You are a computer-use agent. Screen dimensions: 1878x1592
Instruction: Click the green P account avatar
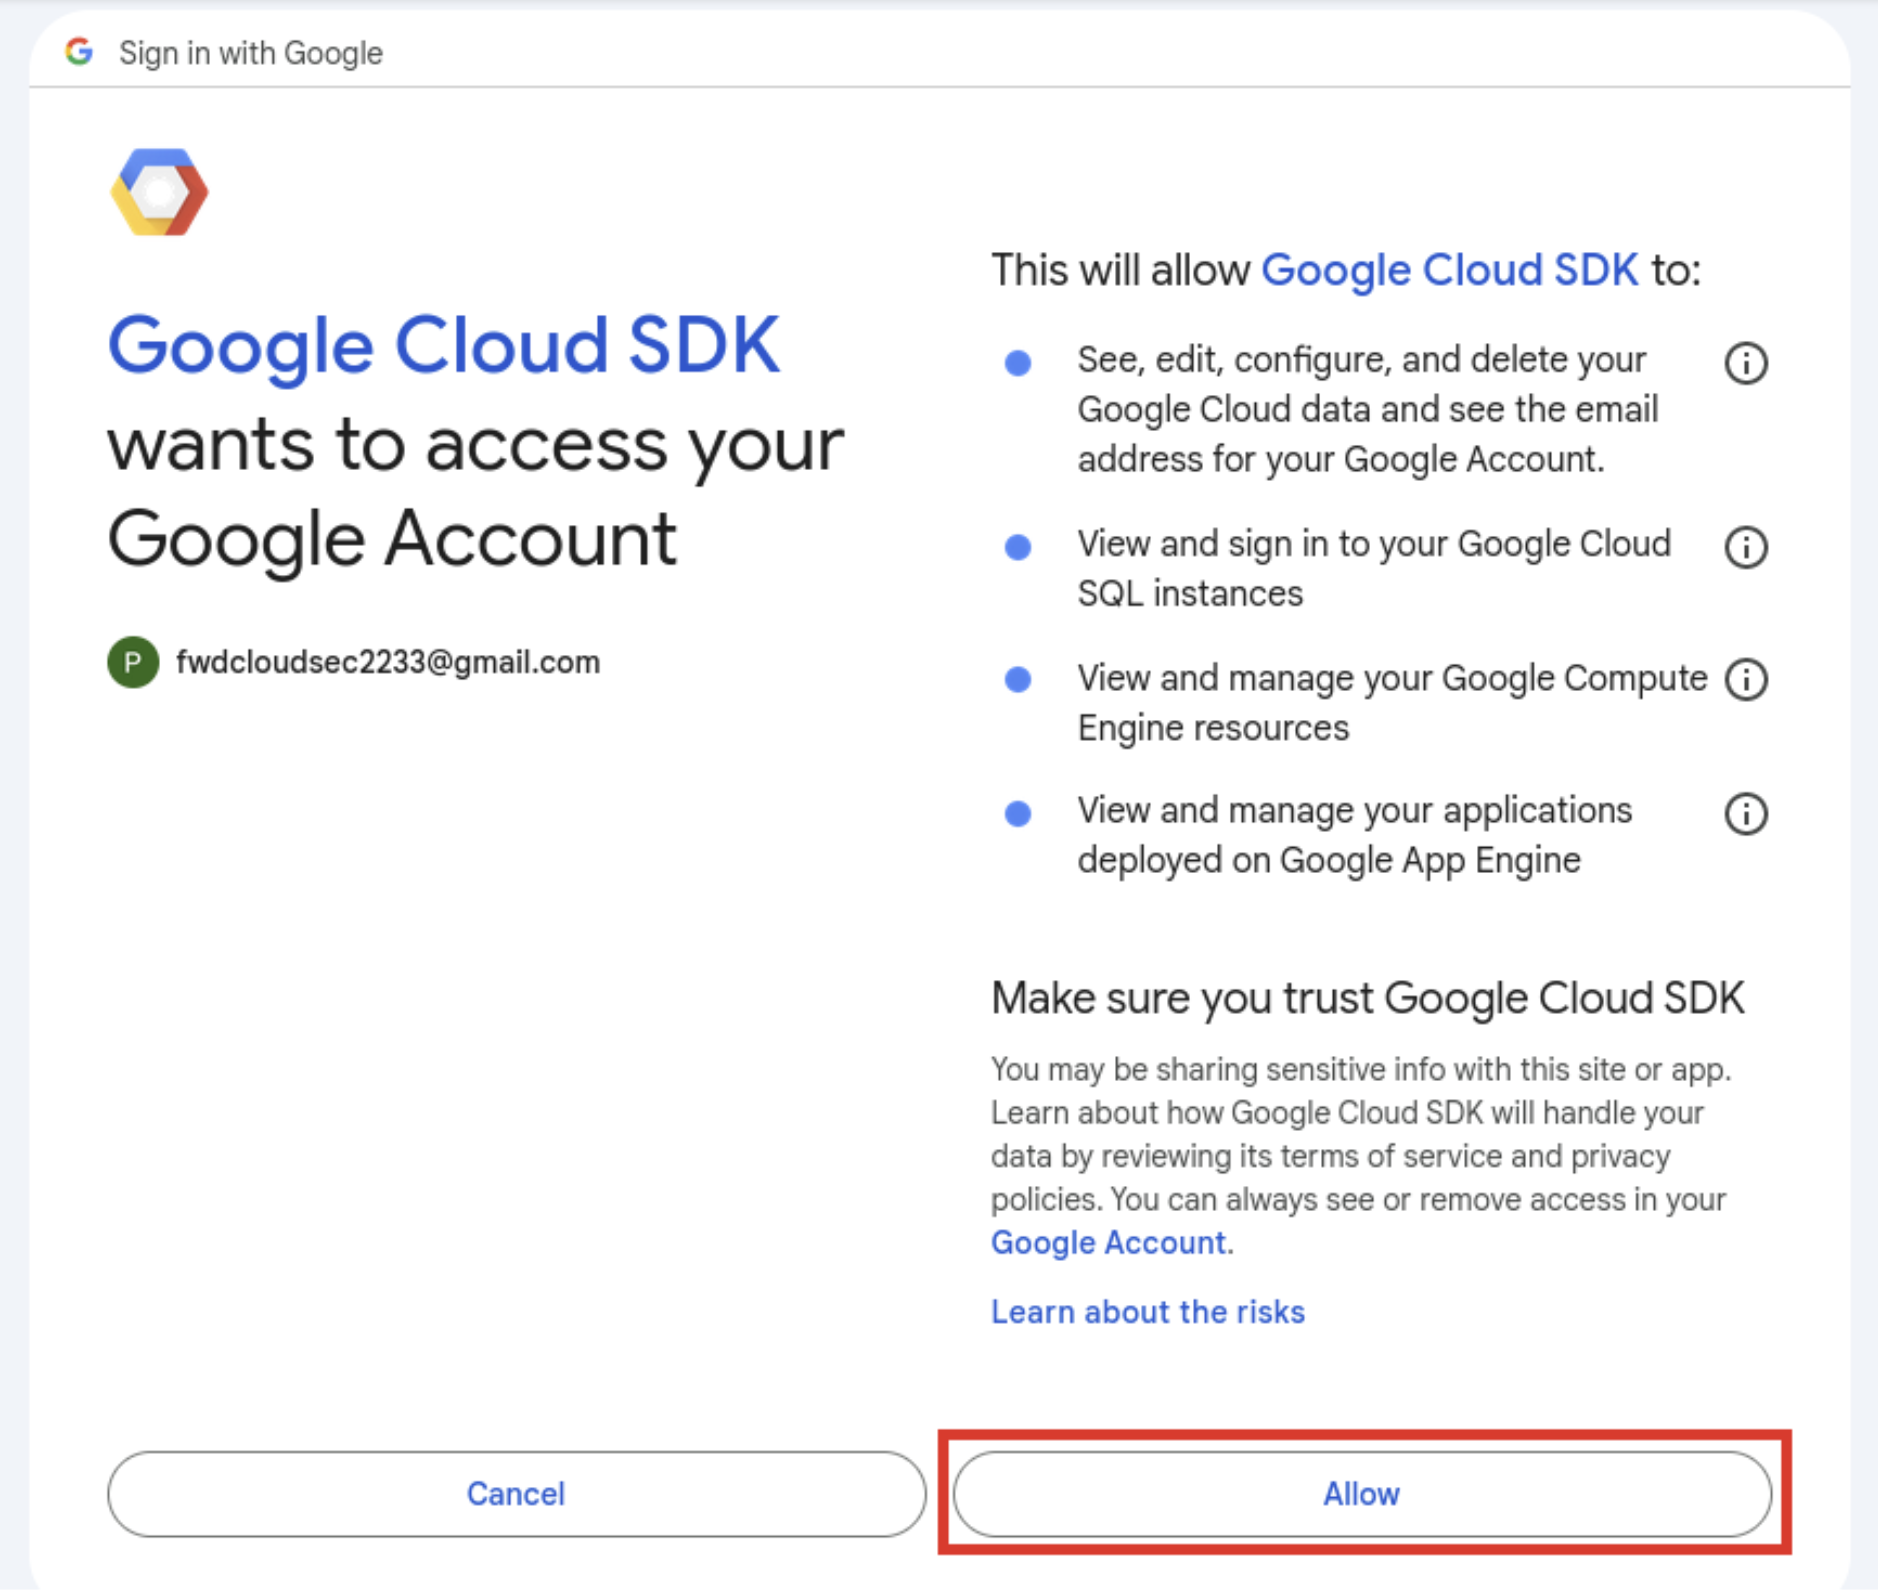pyautogui.click(x=133, y=662)
